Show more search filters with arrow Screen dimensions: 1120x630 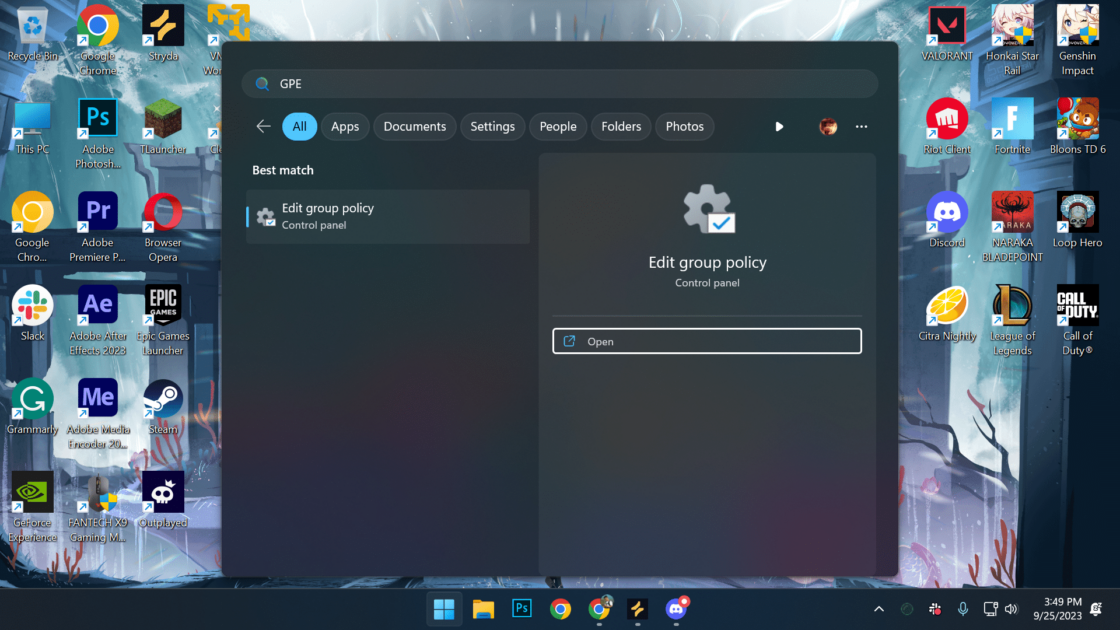[779, 126]
